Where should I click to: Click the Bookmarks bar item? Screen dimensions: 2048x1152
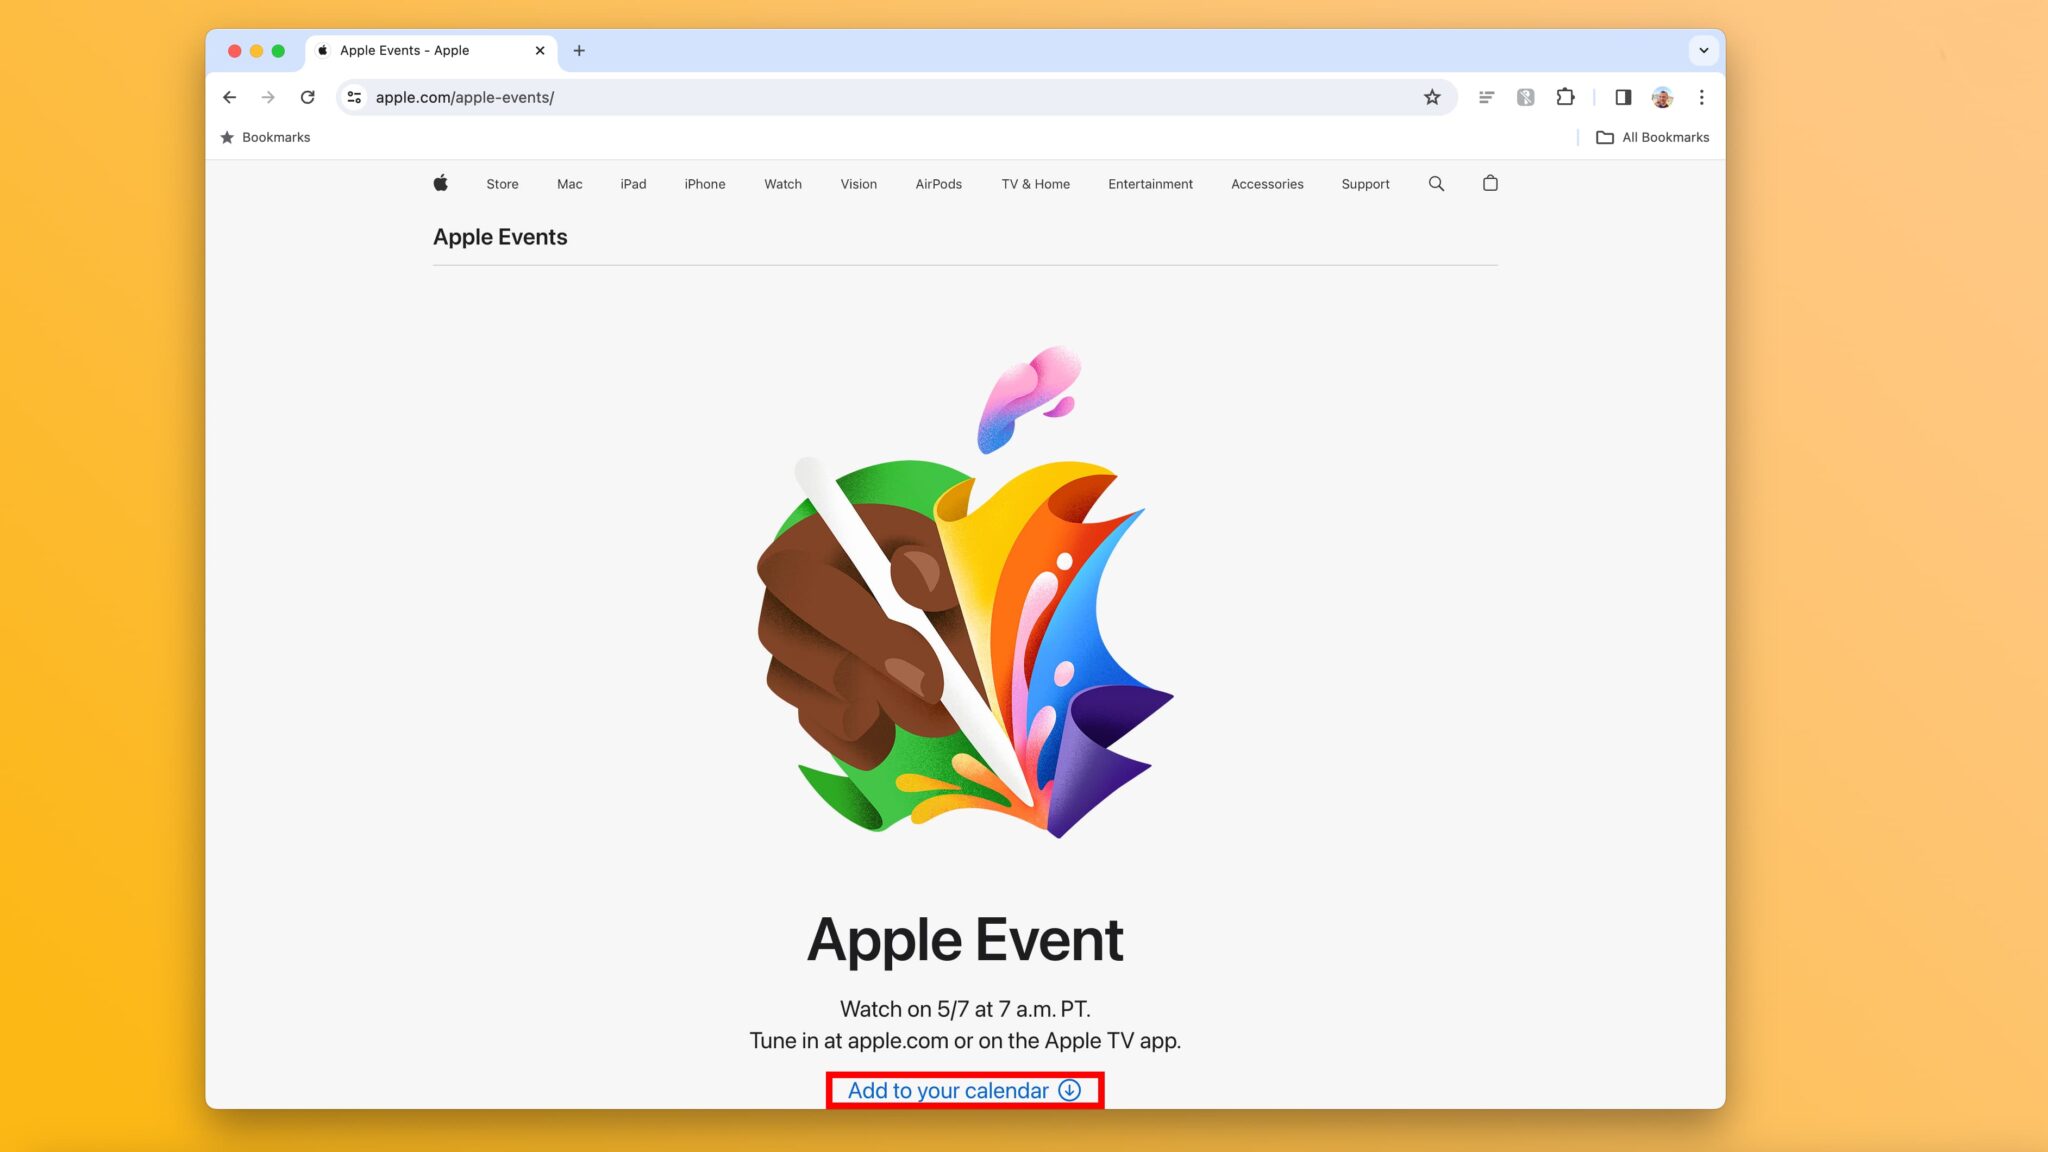(x=265, y=137)
